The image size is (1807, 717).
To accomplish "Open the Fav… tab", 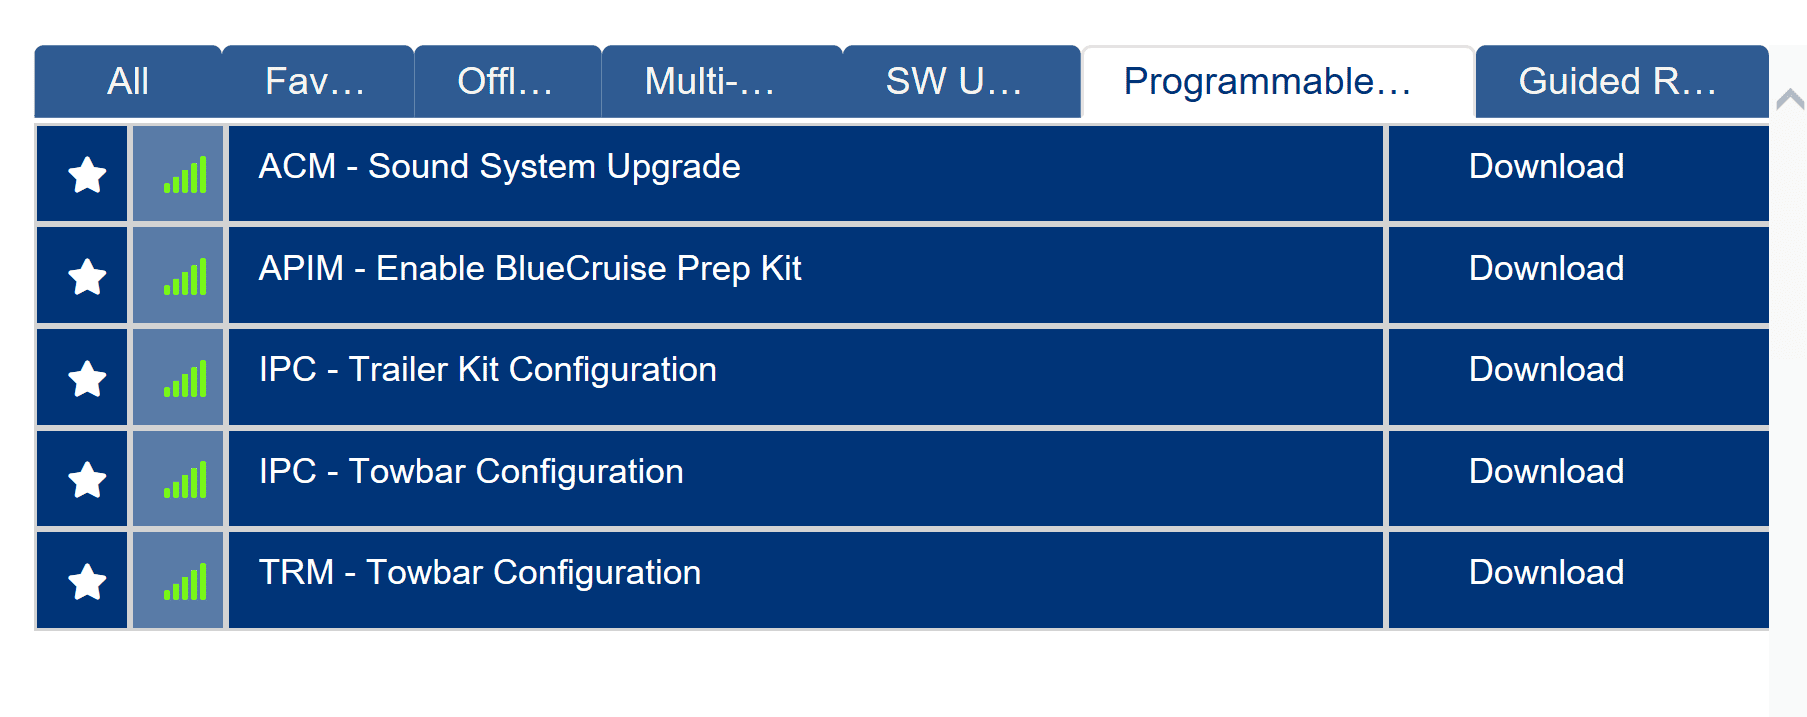I will (315, 82).
